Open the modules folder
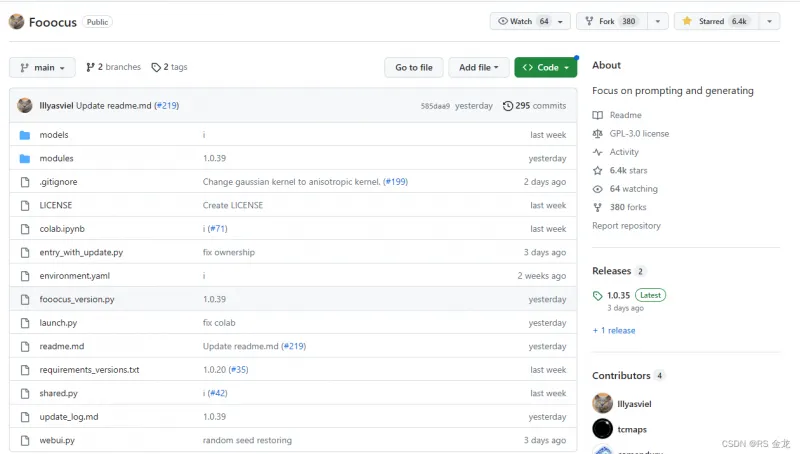Screen dimensions: 800x454 (56, 158)
